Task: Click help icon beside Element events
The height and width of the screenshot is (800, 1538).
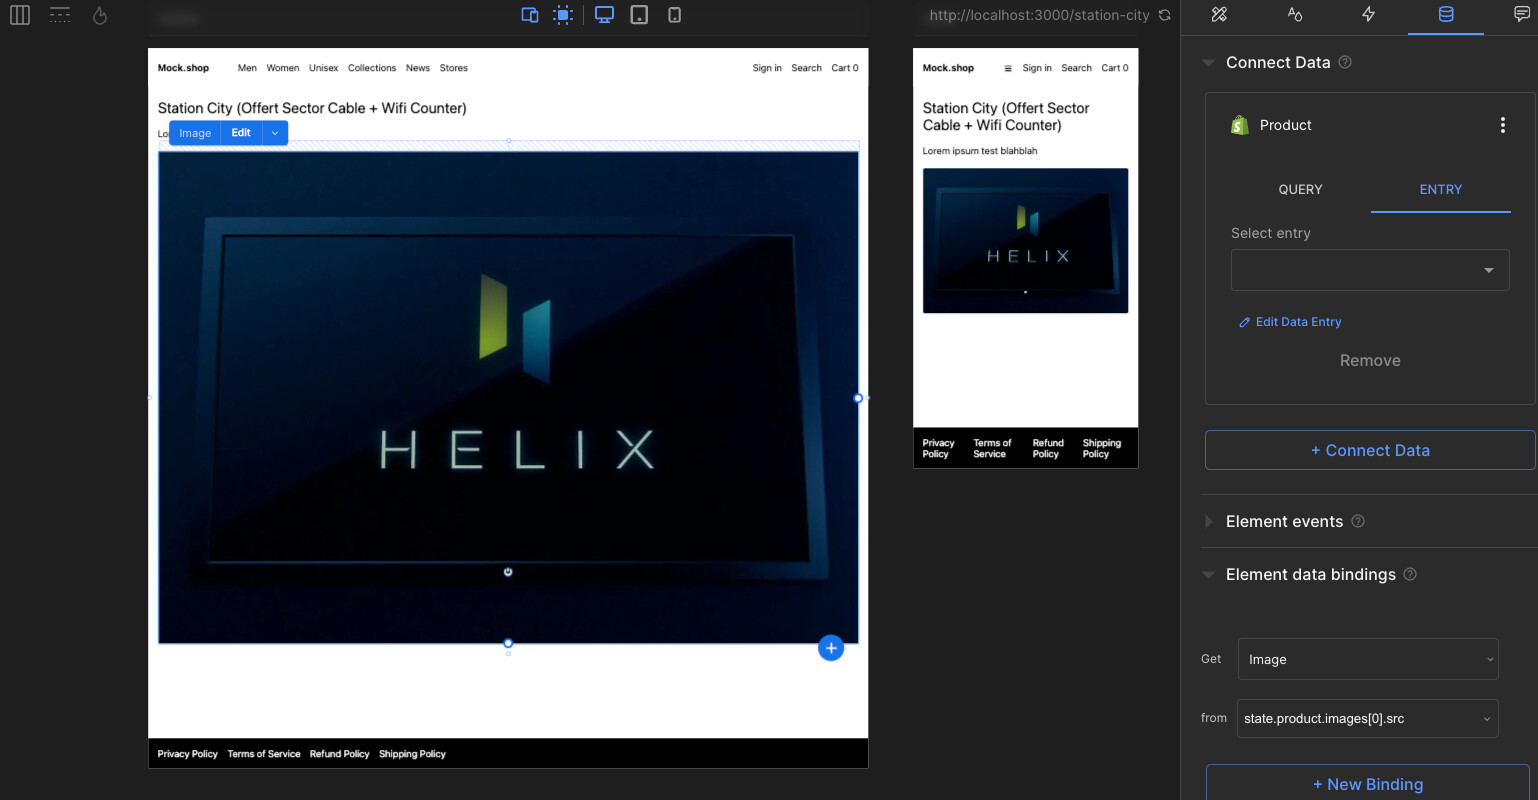Action: click(1358, 521)
